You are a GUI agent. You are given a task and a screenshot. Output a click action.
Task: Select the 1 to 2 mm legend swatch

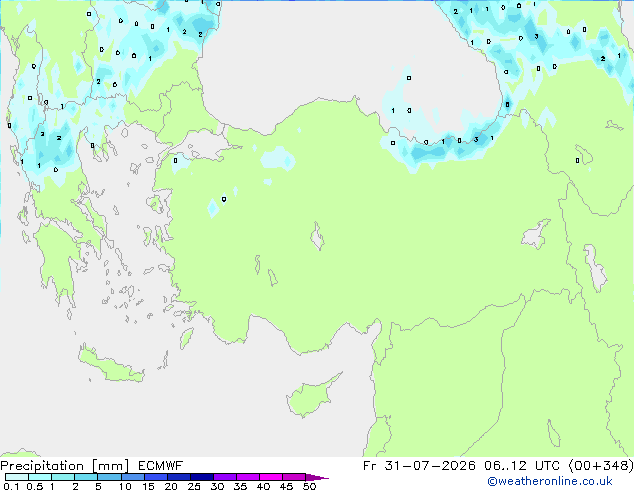(x=63, y=477)
